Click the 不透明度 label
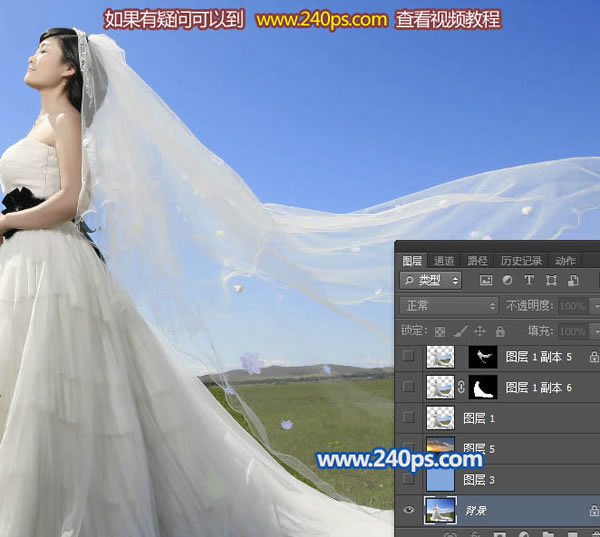 coord(529,306)
